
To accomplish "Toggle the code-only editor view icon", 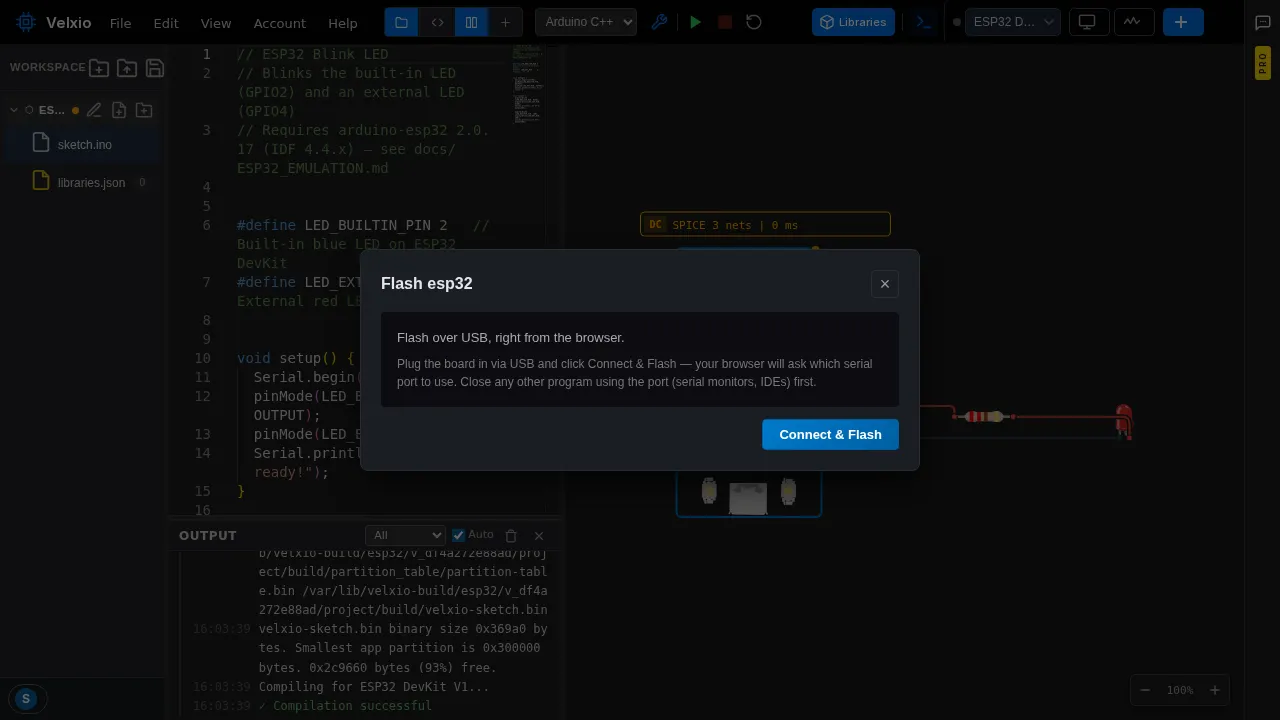I will point(437,22).
